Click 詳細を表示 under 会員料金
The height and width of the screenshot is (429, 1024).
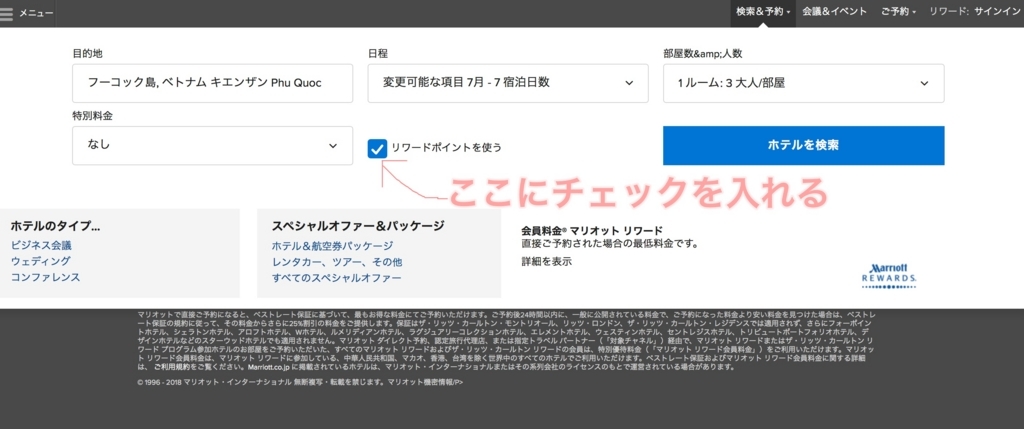(547, 261)
